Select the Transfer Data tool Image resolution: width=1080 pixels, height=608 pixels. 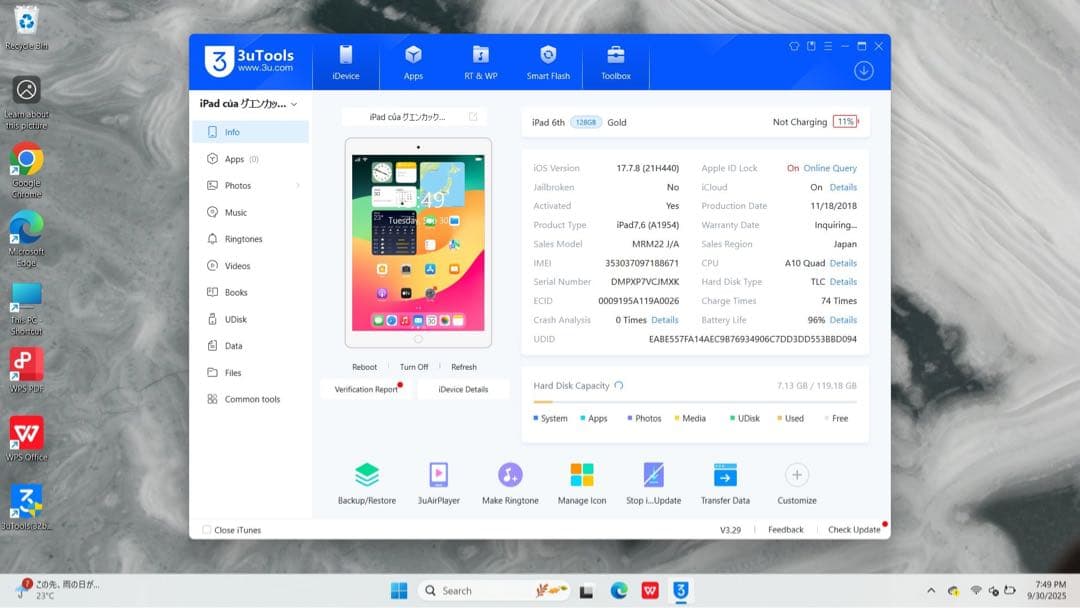pos(724,481)
